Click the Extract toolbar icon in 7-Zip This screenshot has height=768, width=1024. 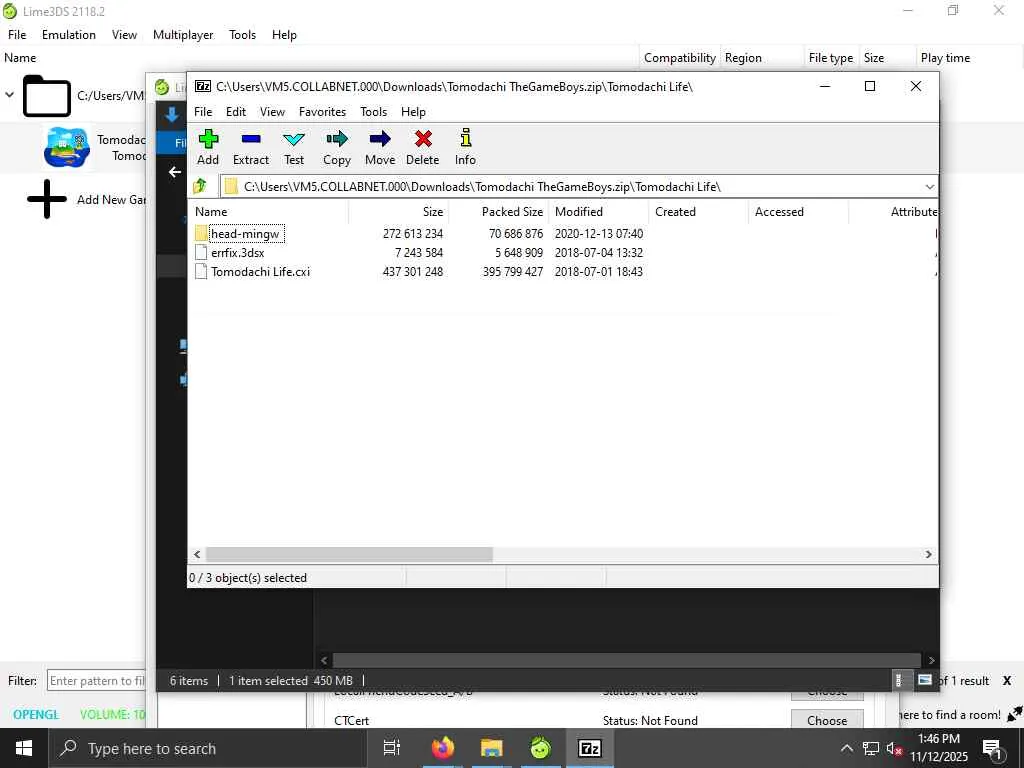(251, 139)
